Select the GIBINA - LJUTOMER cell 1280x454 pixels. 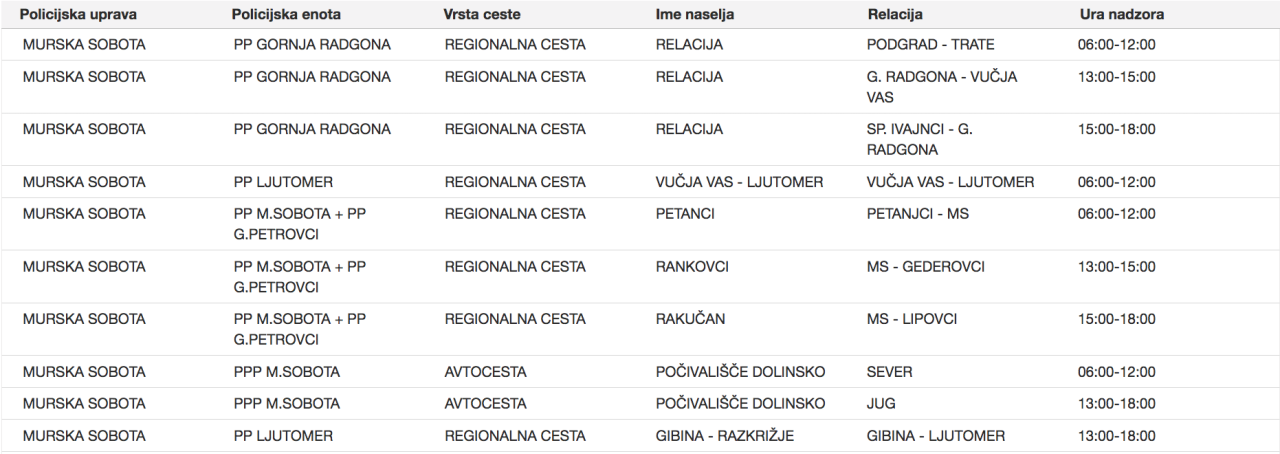pos(935,436)
